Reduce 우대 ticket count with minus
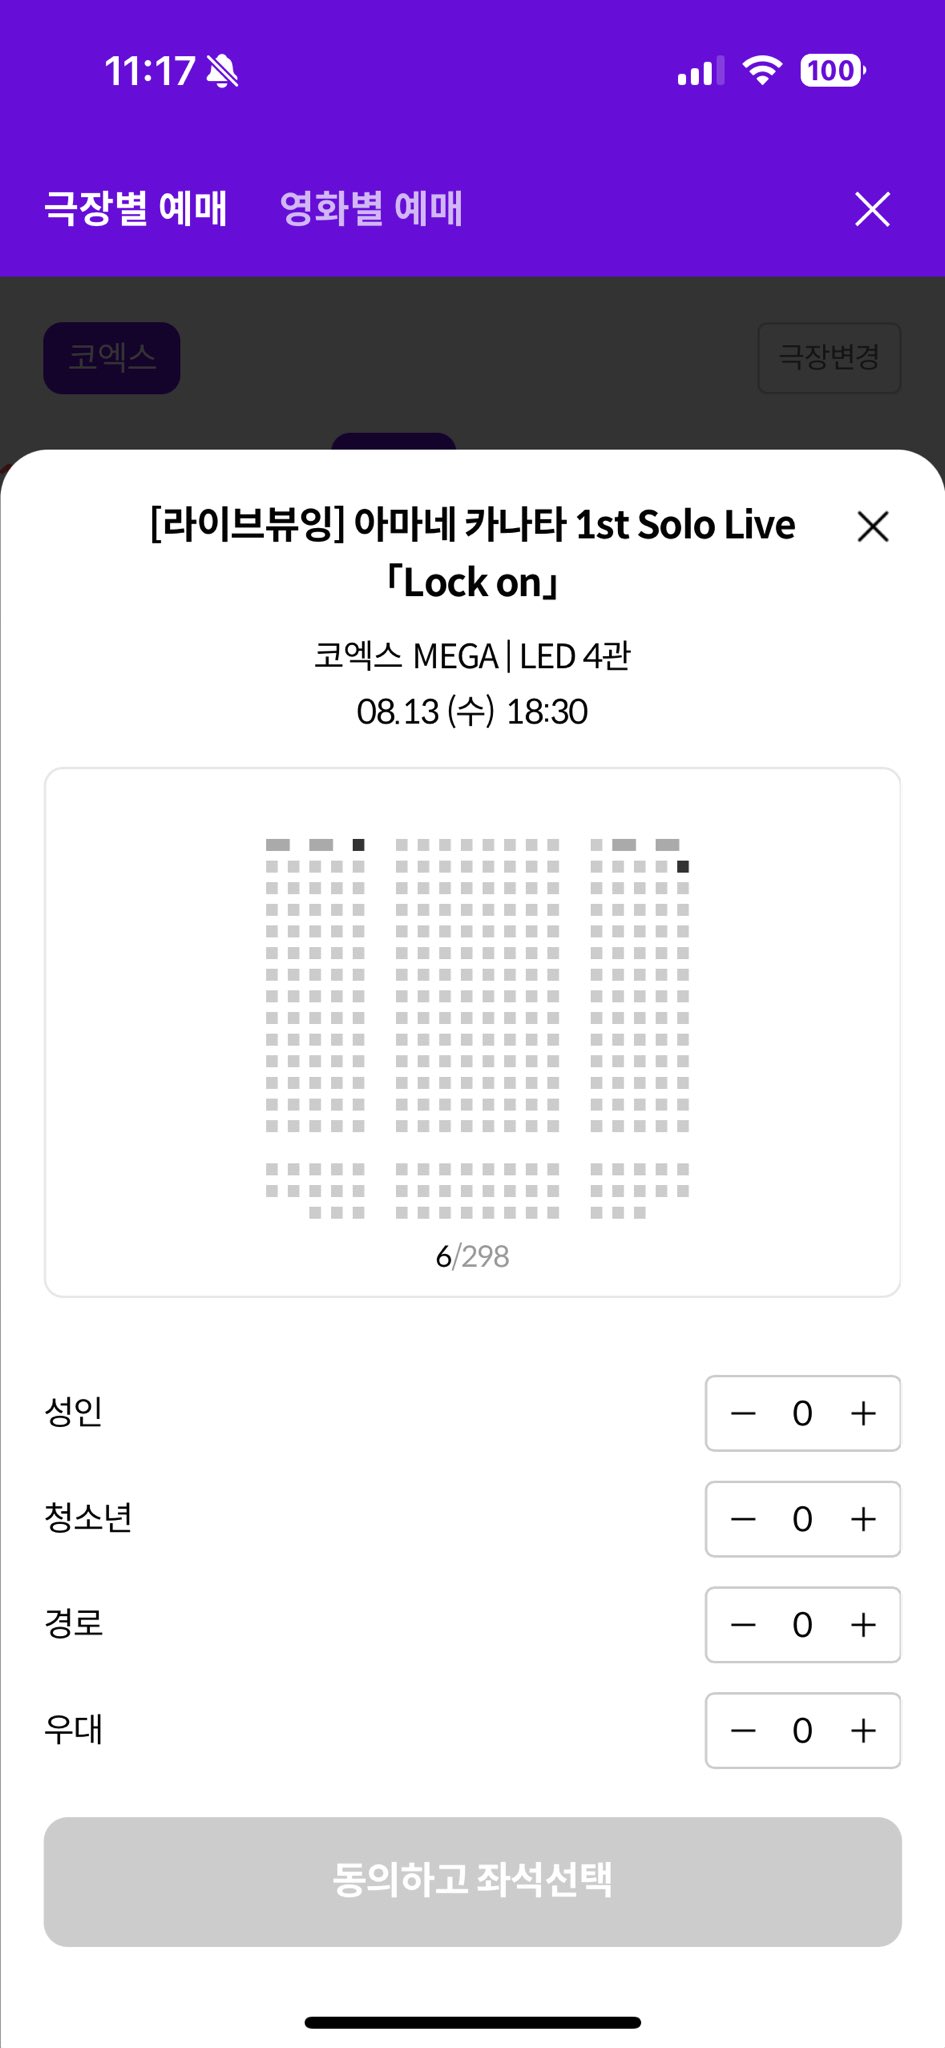 743,1730
